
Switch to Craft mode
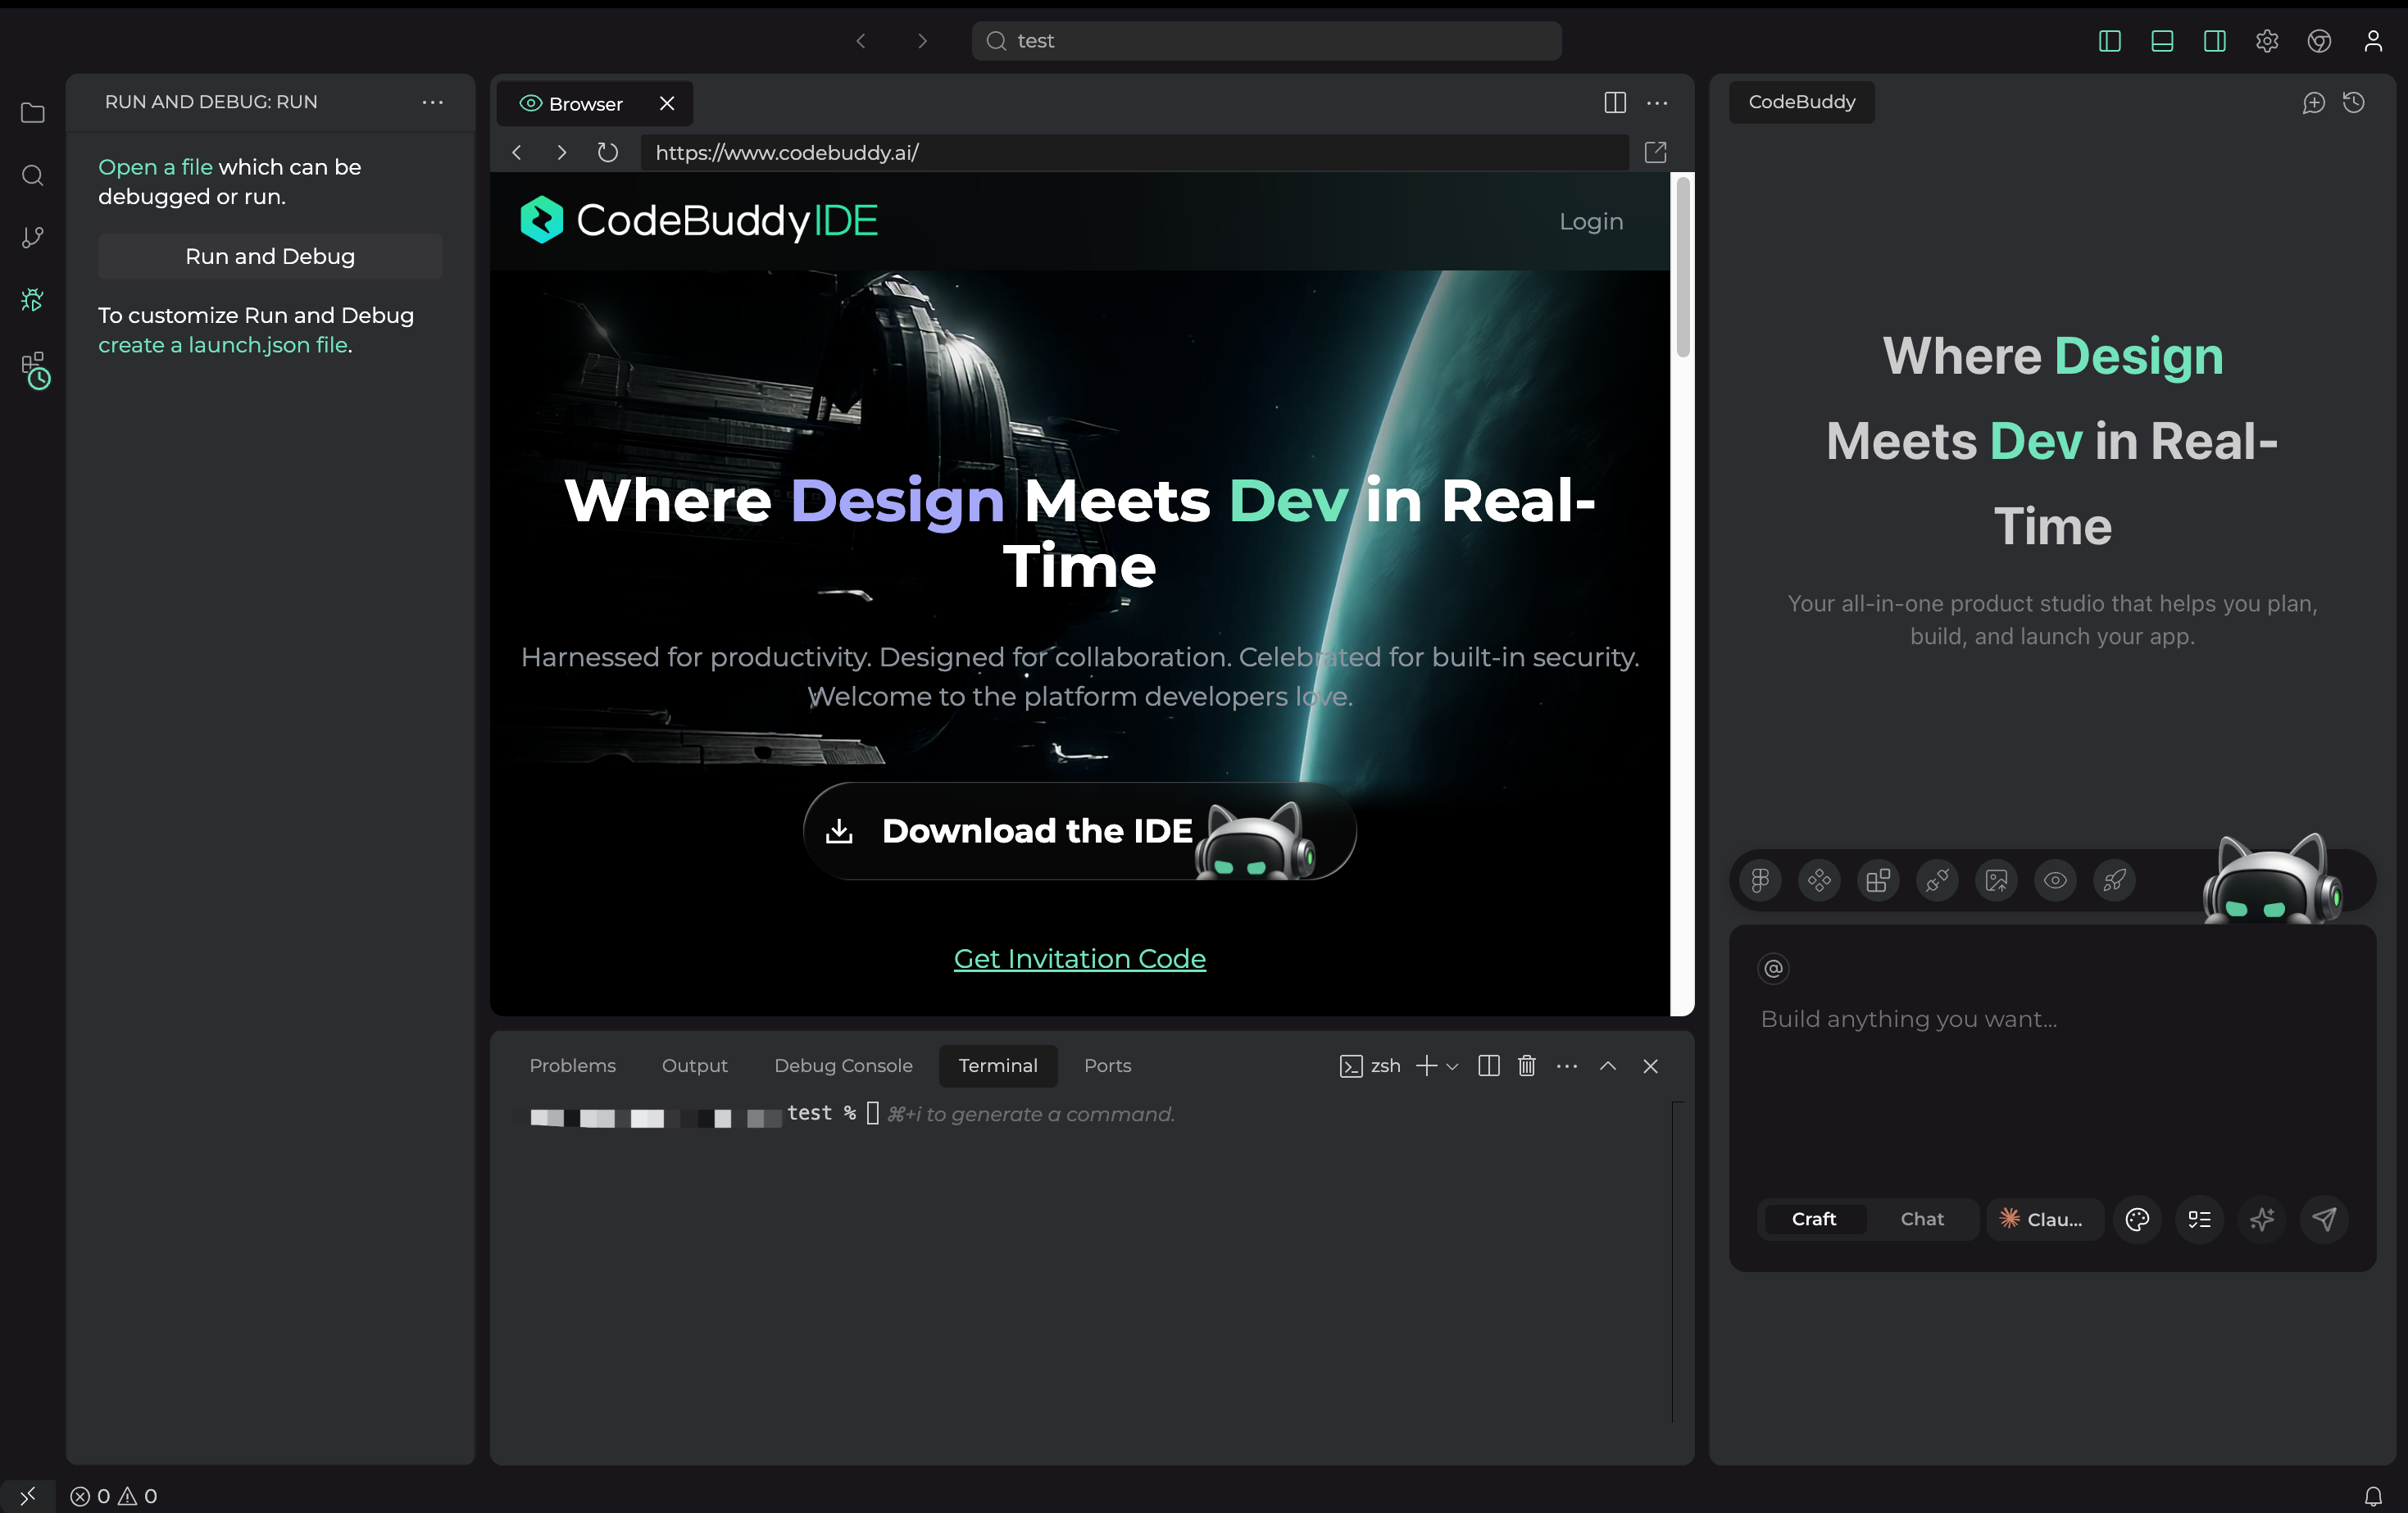[1813, 1219]
